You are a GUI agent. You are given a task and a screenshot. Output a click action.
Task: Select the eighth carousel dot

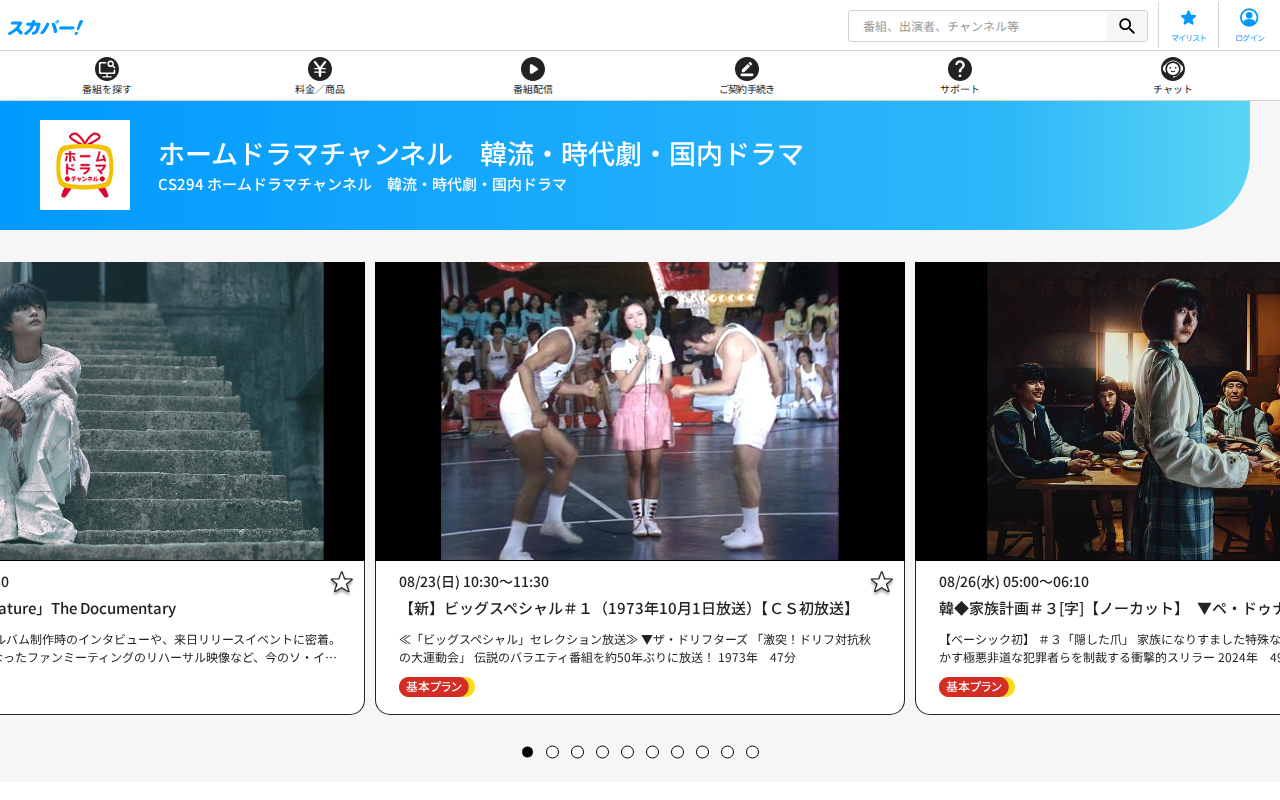tap(703, 752)
